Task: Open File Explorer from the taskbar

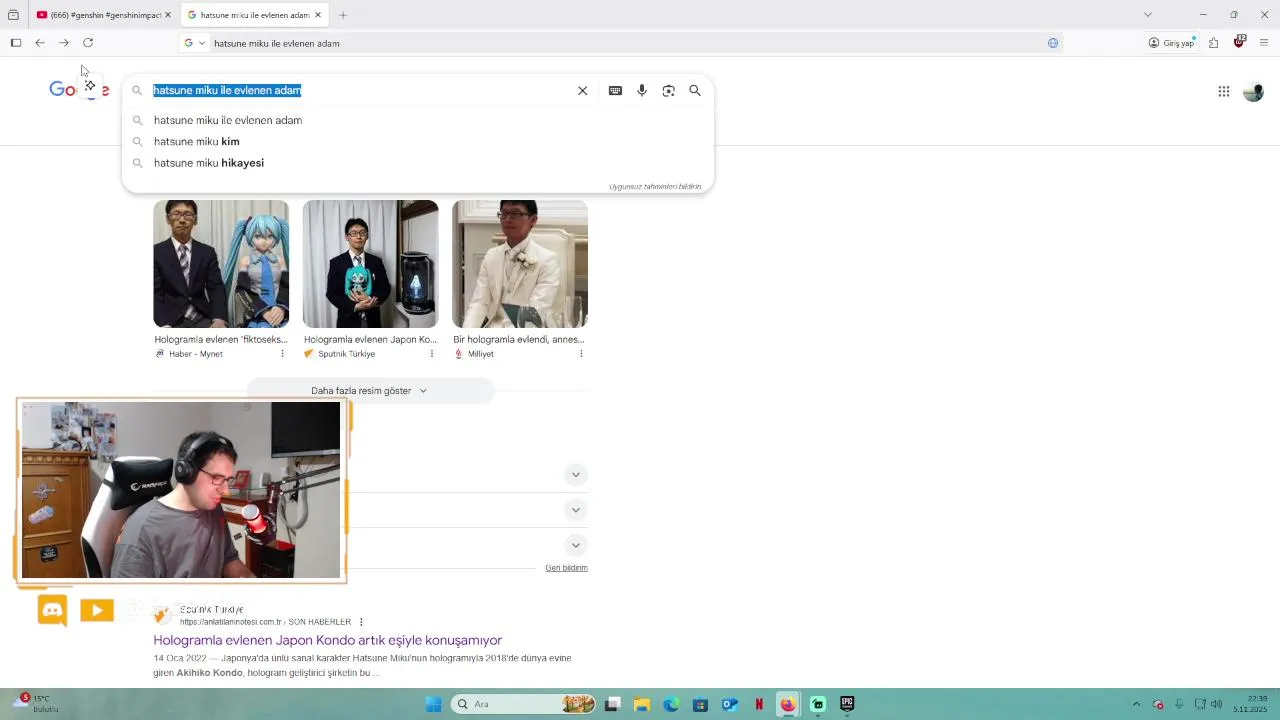Action: (642, 704)
